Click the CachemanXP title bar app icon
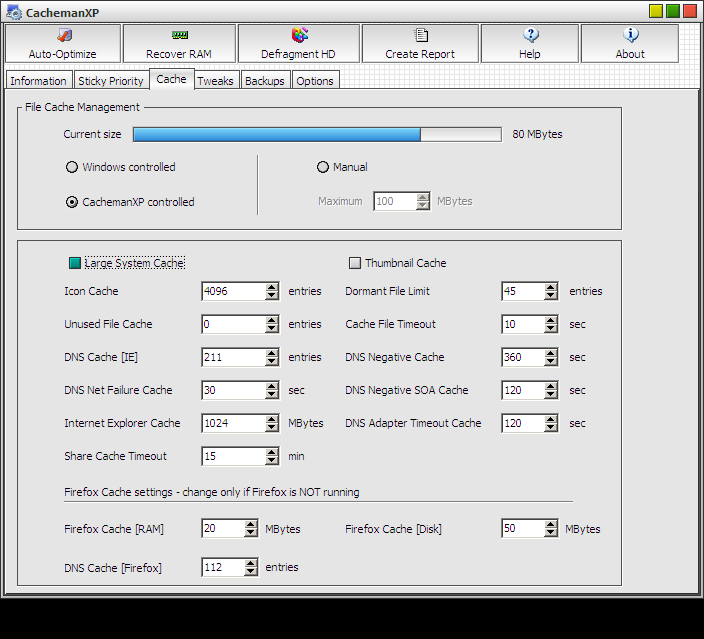This screenshot has height=639, width=704. (13, 13)
